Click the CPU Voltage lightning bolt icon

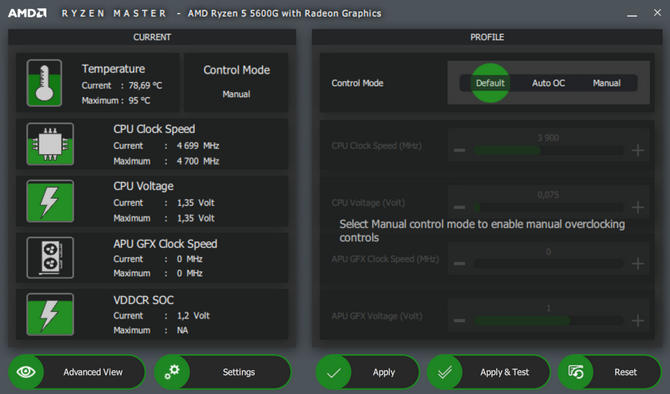(x=50, y=201)
